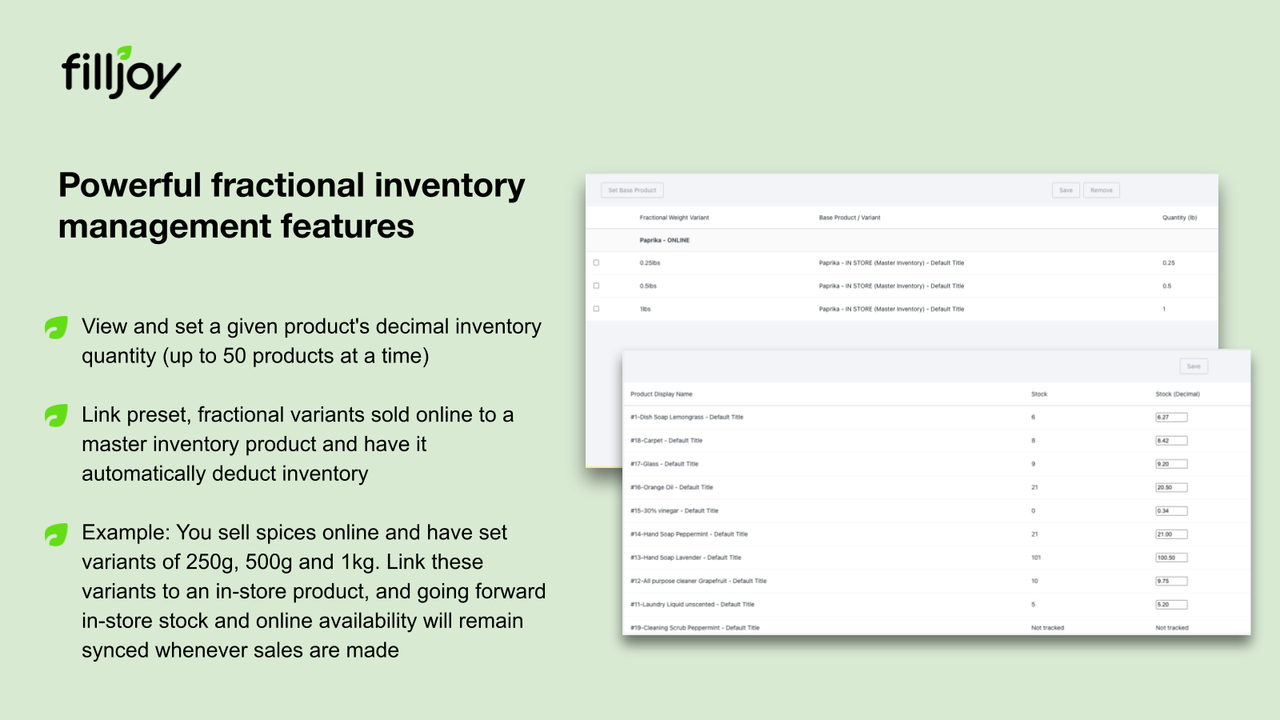The image size is (1280, 720).
Task: Check the 0.5lbs variant row checkbox
Action: [596, 285]
